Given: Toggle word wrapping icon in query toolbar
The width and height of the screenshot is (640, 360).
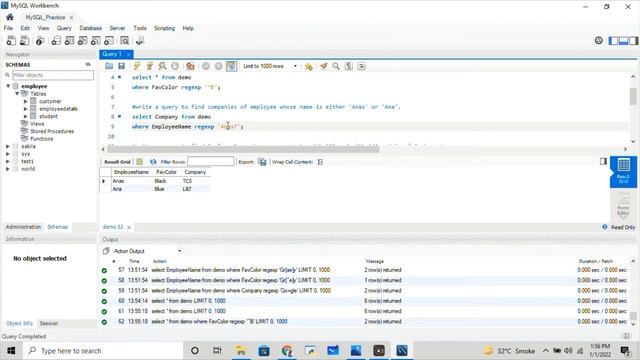Looking at the screenshot, I should coord(362,66).
